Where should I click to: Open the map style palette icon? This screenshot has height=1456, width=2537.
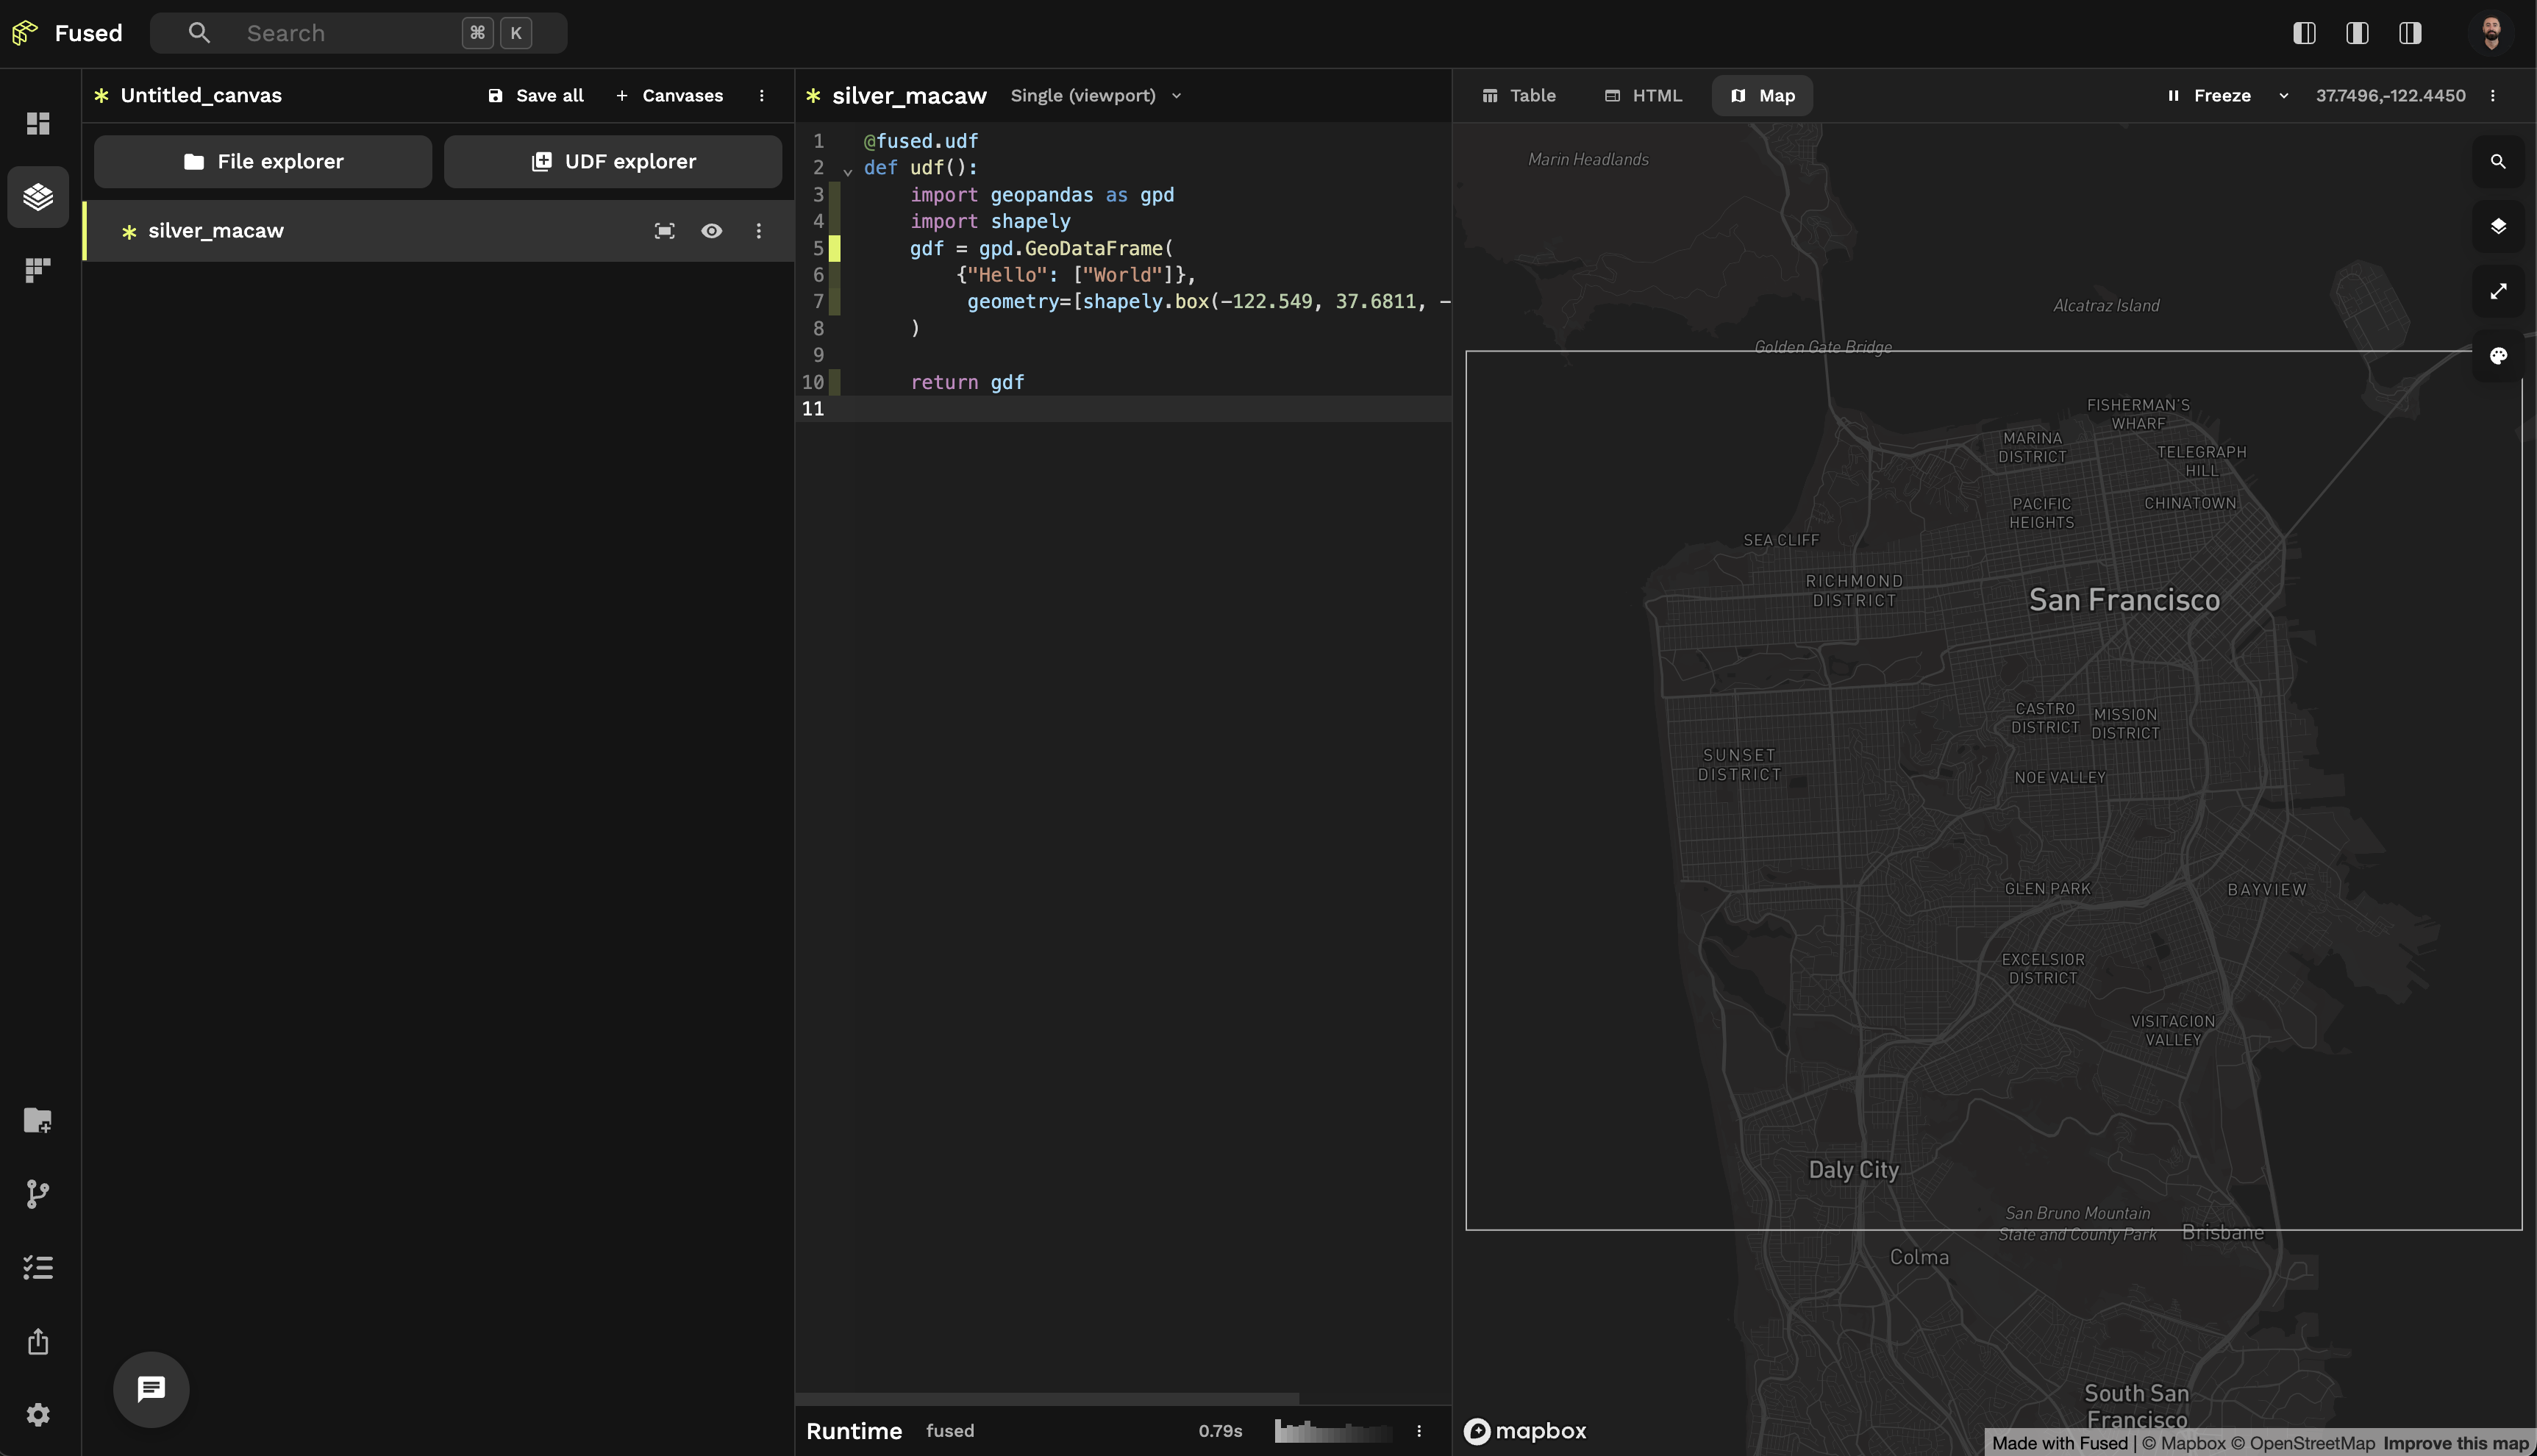point(2498,356)
